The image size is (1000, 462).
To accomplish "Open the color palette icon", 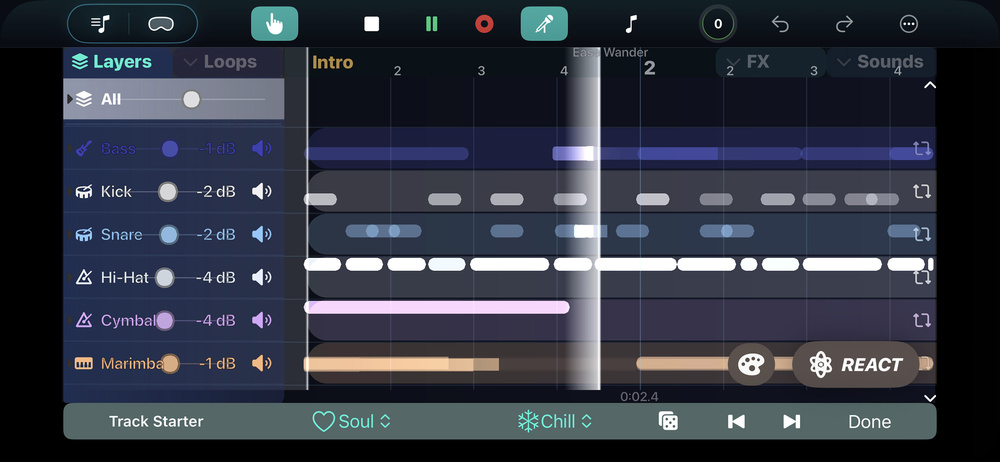I will point(750,365).
